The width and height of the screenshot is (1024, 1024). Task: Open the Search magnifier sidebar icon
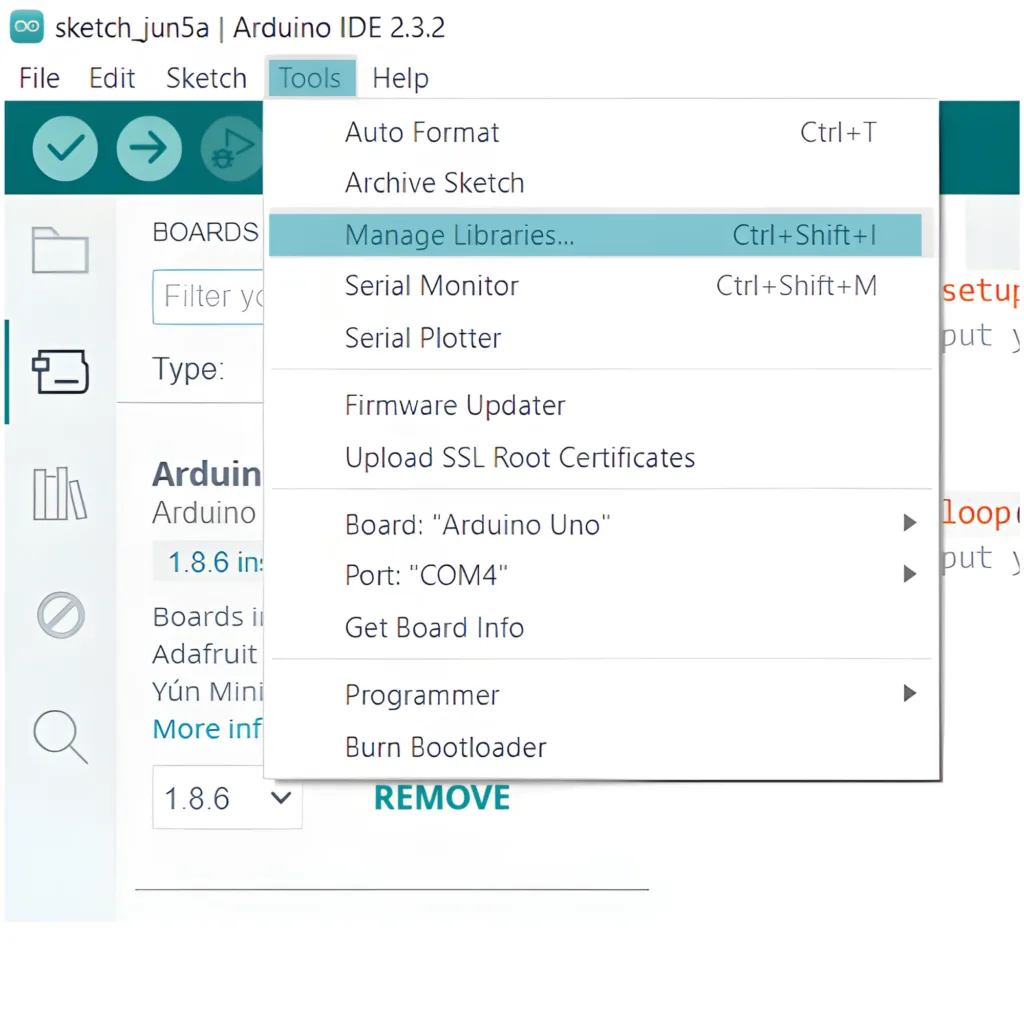tap(60, 737)
